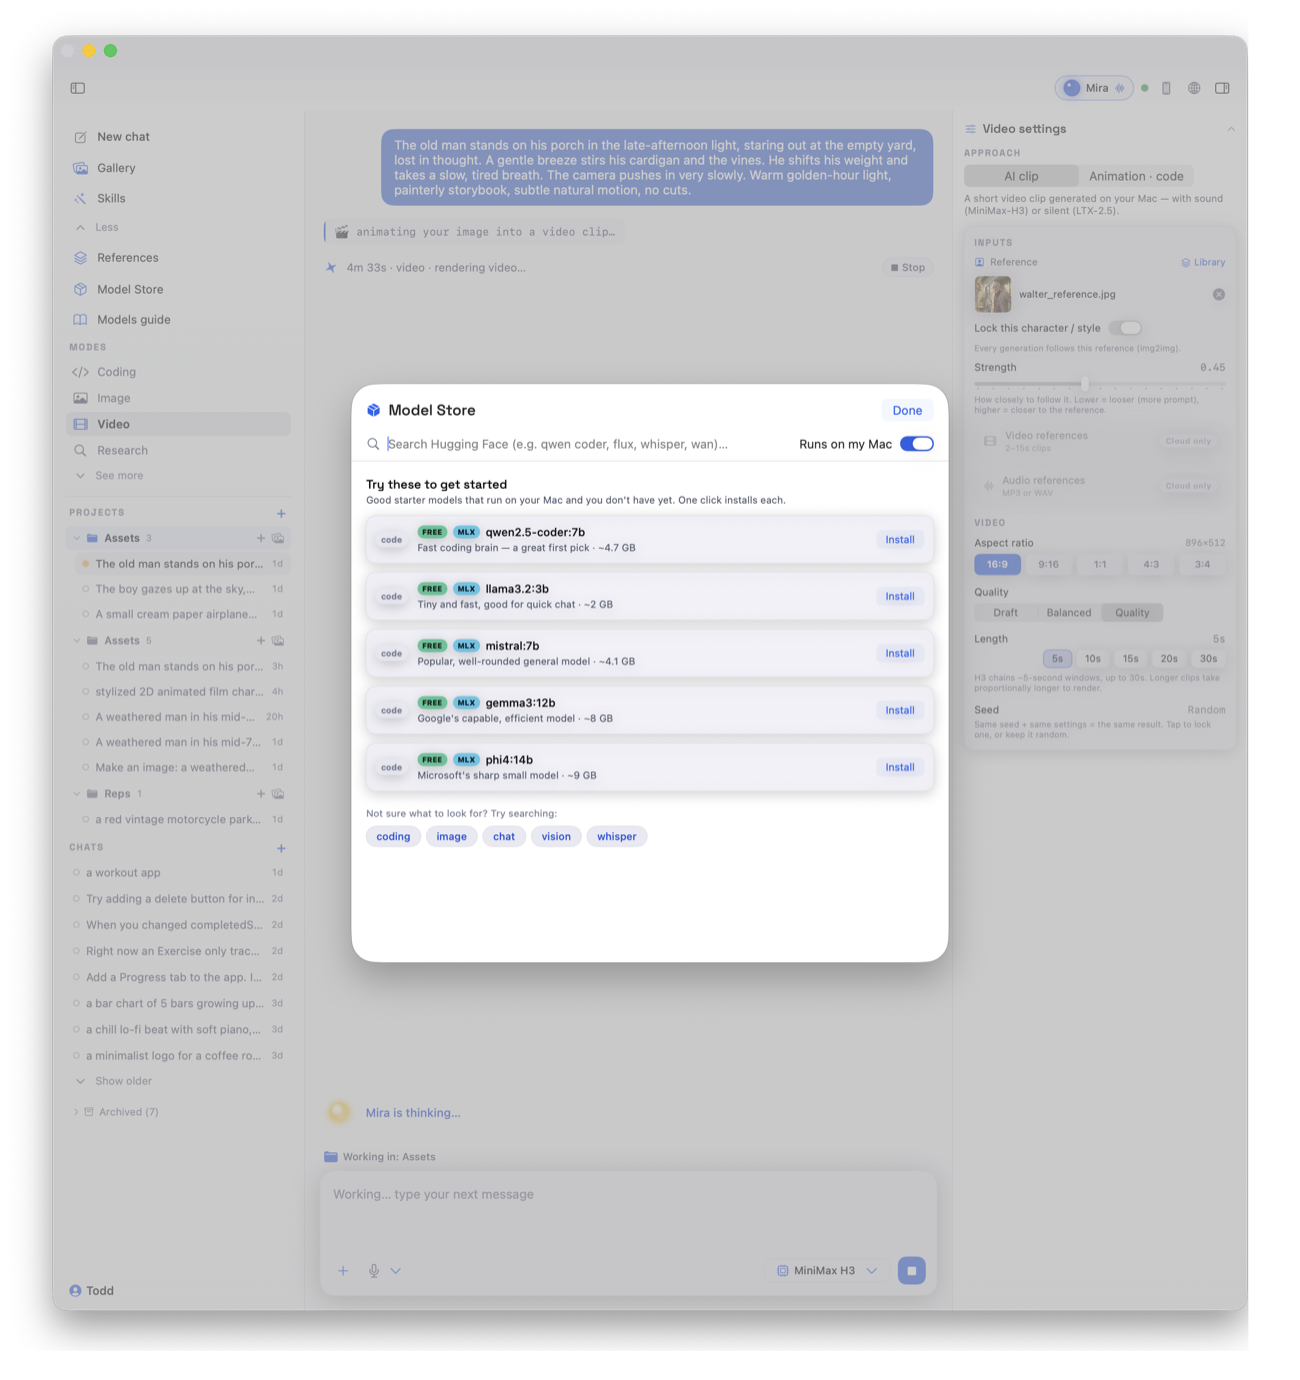The height and width of the screenshot is (1380, 1300).
Task: Select Video mode in sidebar
Action: [x=178, y=424]
